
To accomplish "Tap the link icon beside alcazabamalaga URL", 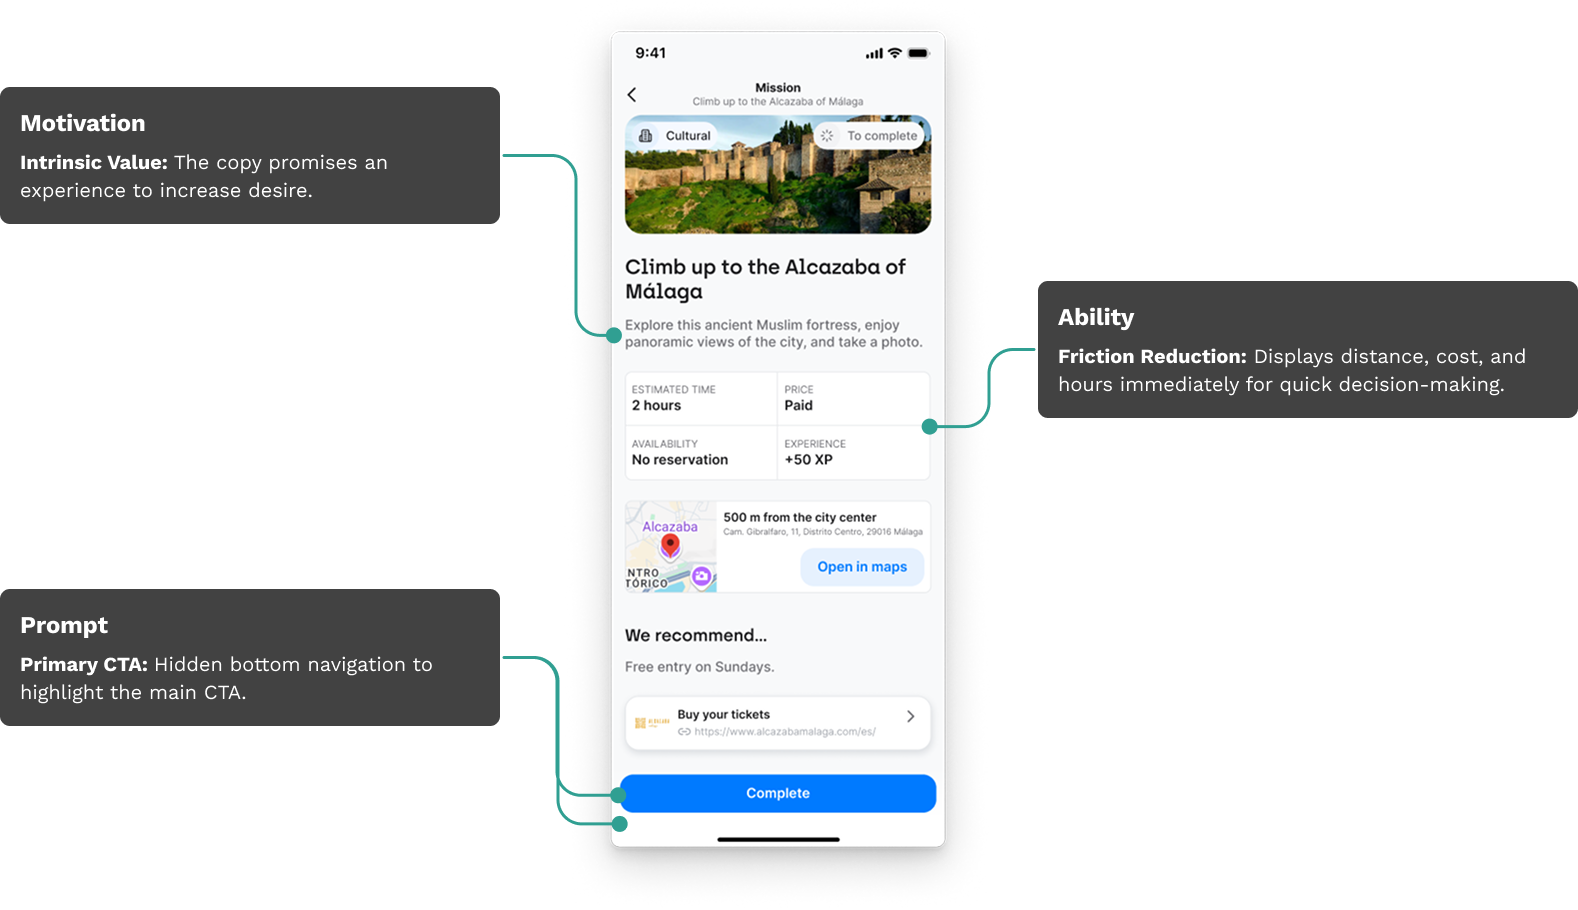I will pyautogui.click(x=684, y=732).
